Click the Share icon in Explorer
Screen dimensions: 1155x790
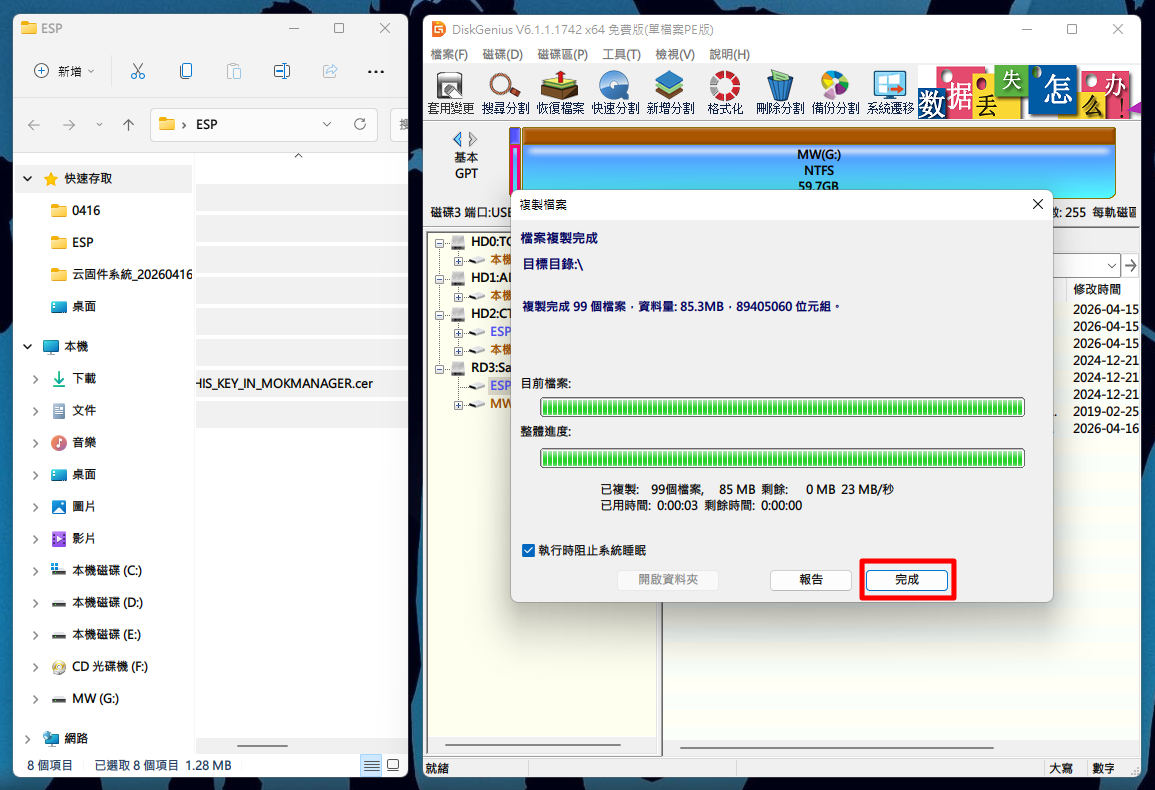(329, 71)
